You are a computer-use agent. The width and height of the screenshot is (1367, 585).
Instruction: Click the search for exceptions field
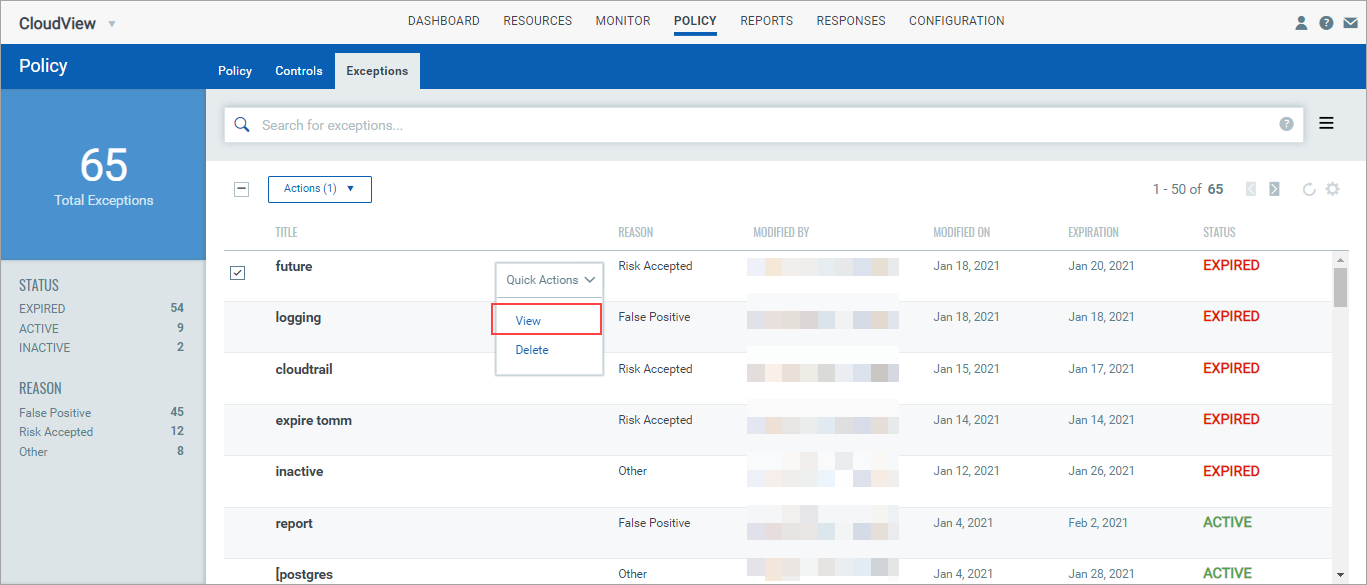(763, 125)
